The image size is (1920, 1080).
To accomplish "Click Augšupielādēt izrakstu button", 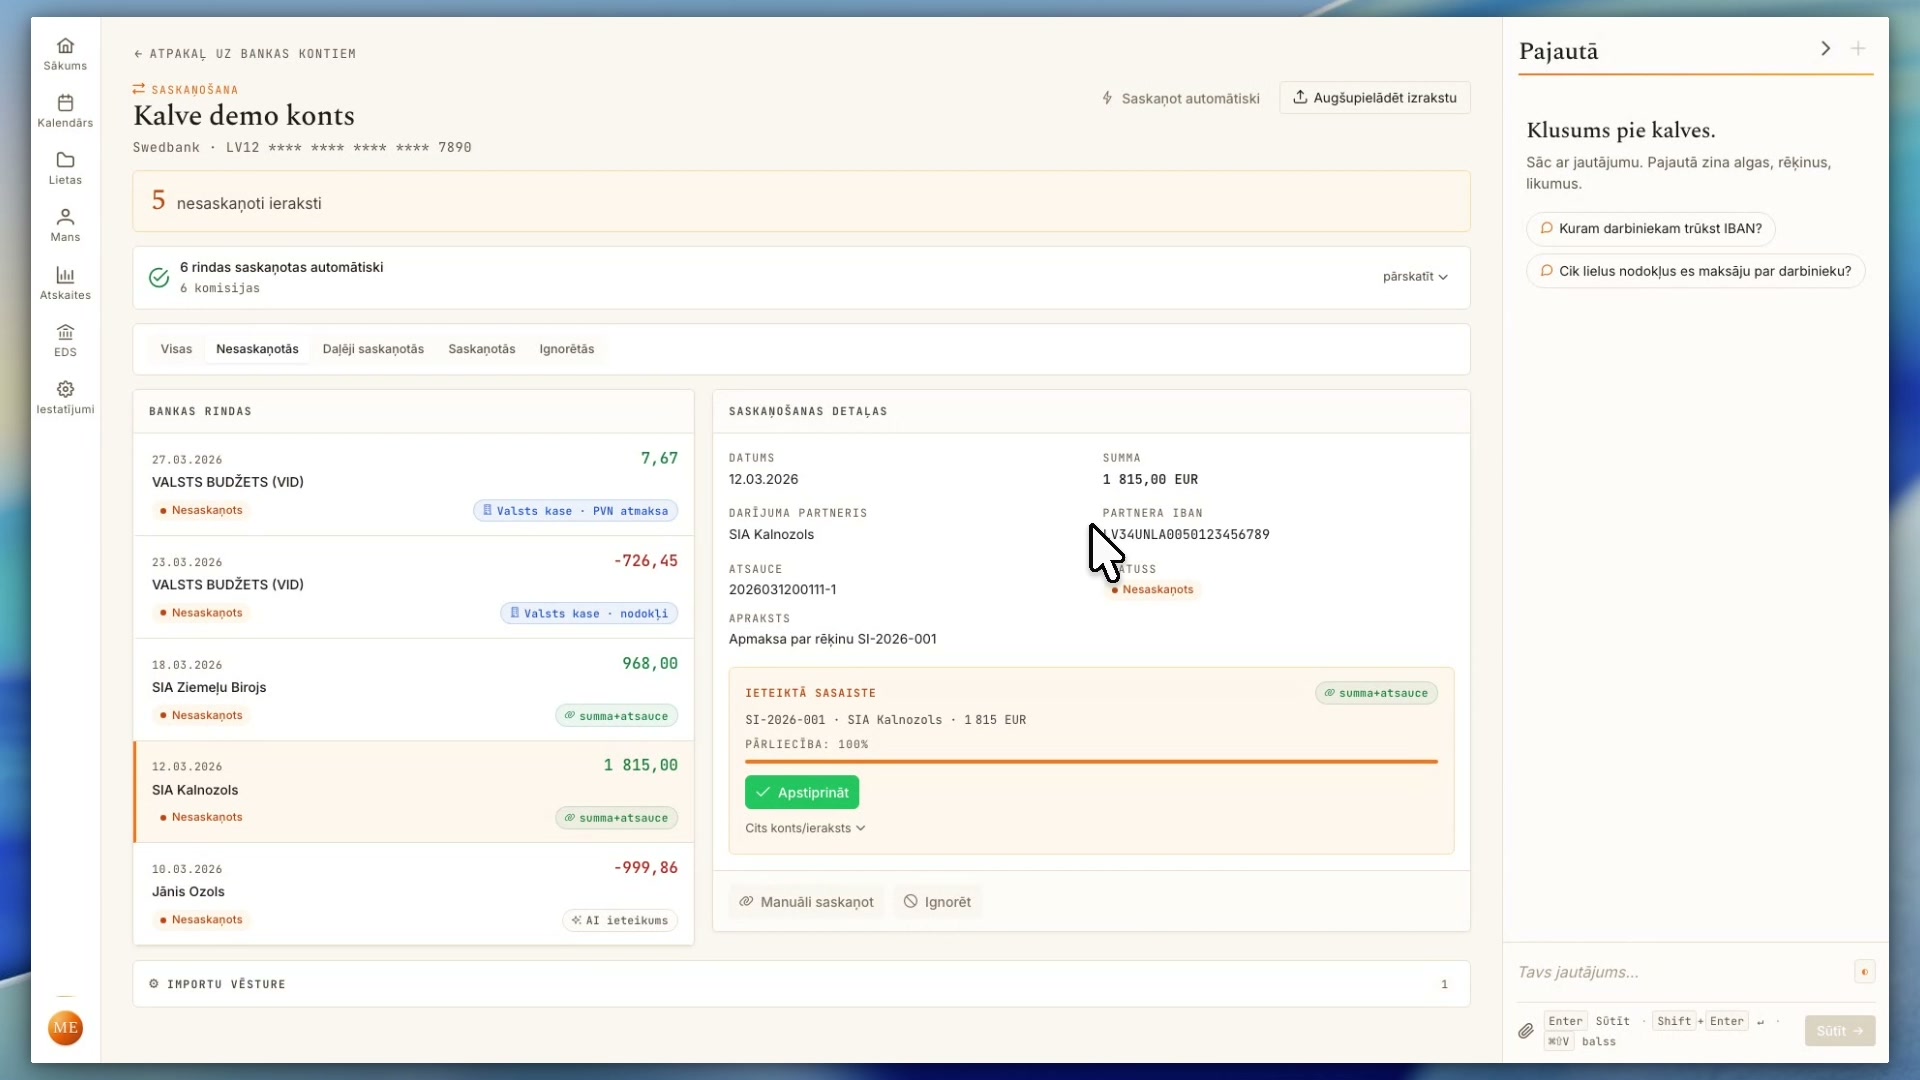I will click(x=1375, y=98).
